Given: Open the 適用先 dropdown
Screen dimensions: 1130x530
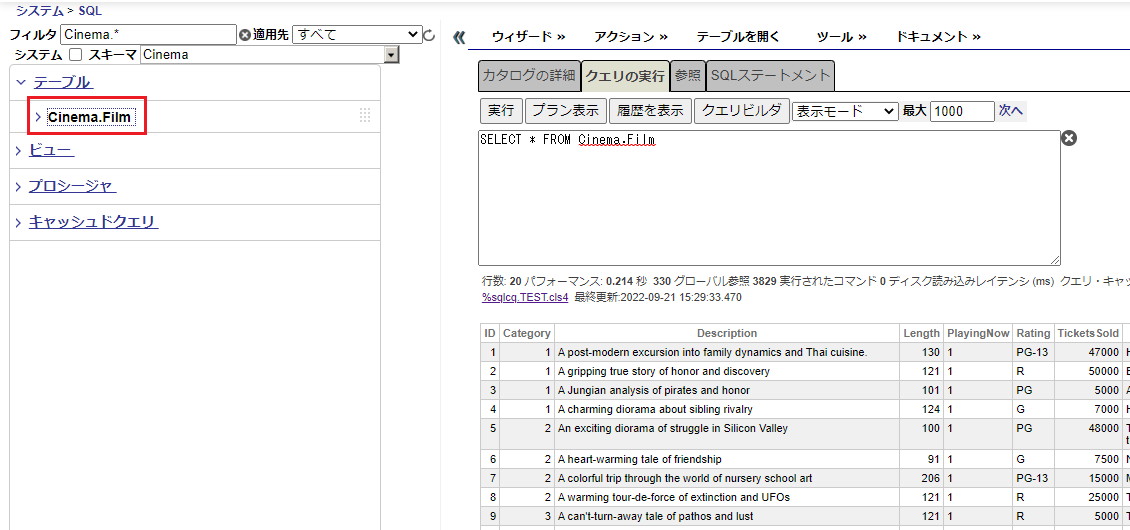Looking at the screenshot, I should click(x=357, y=35).
